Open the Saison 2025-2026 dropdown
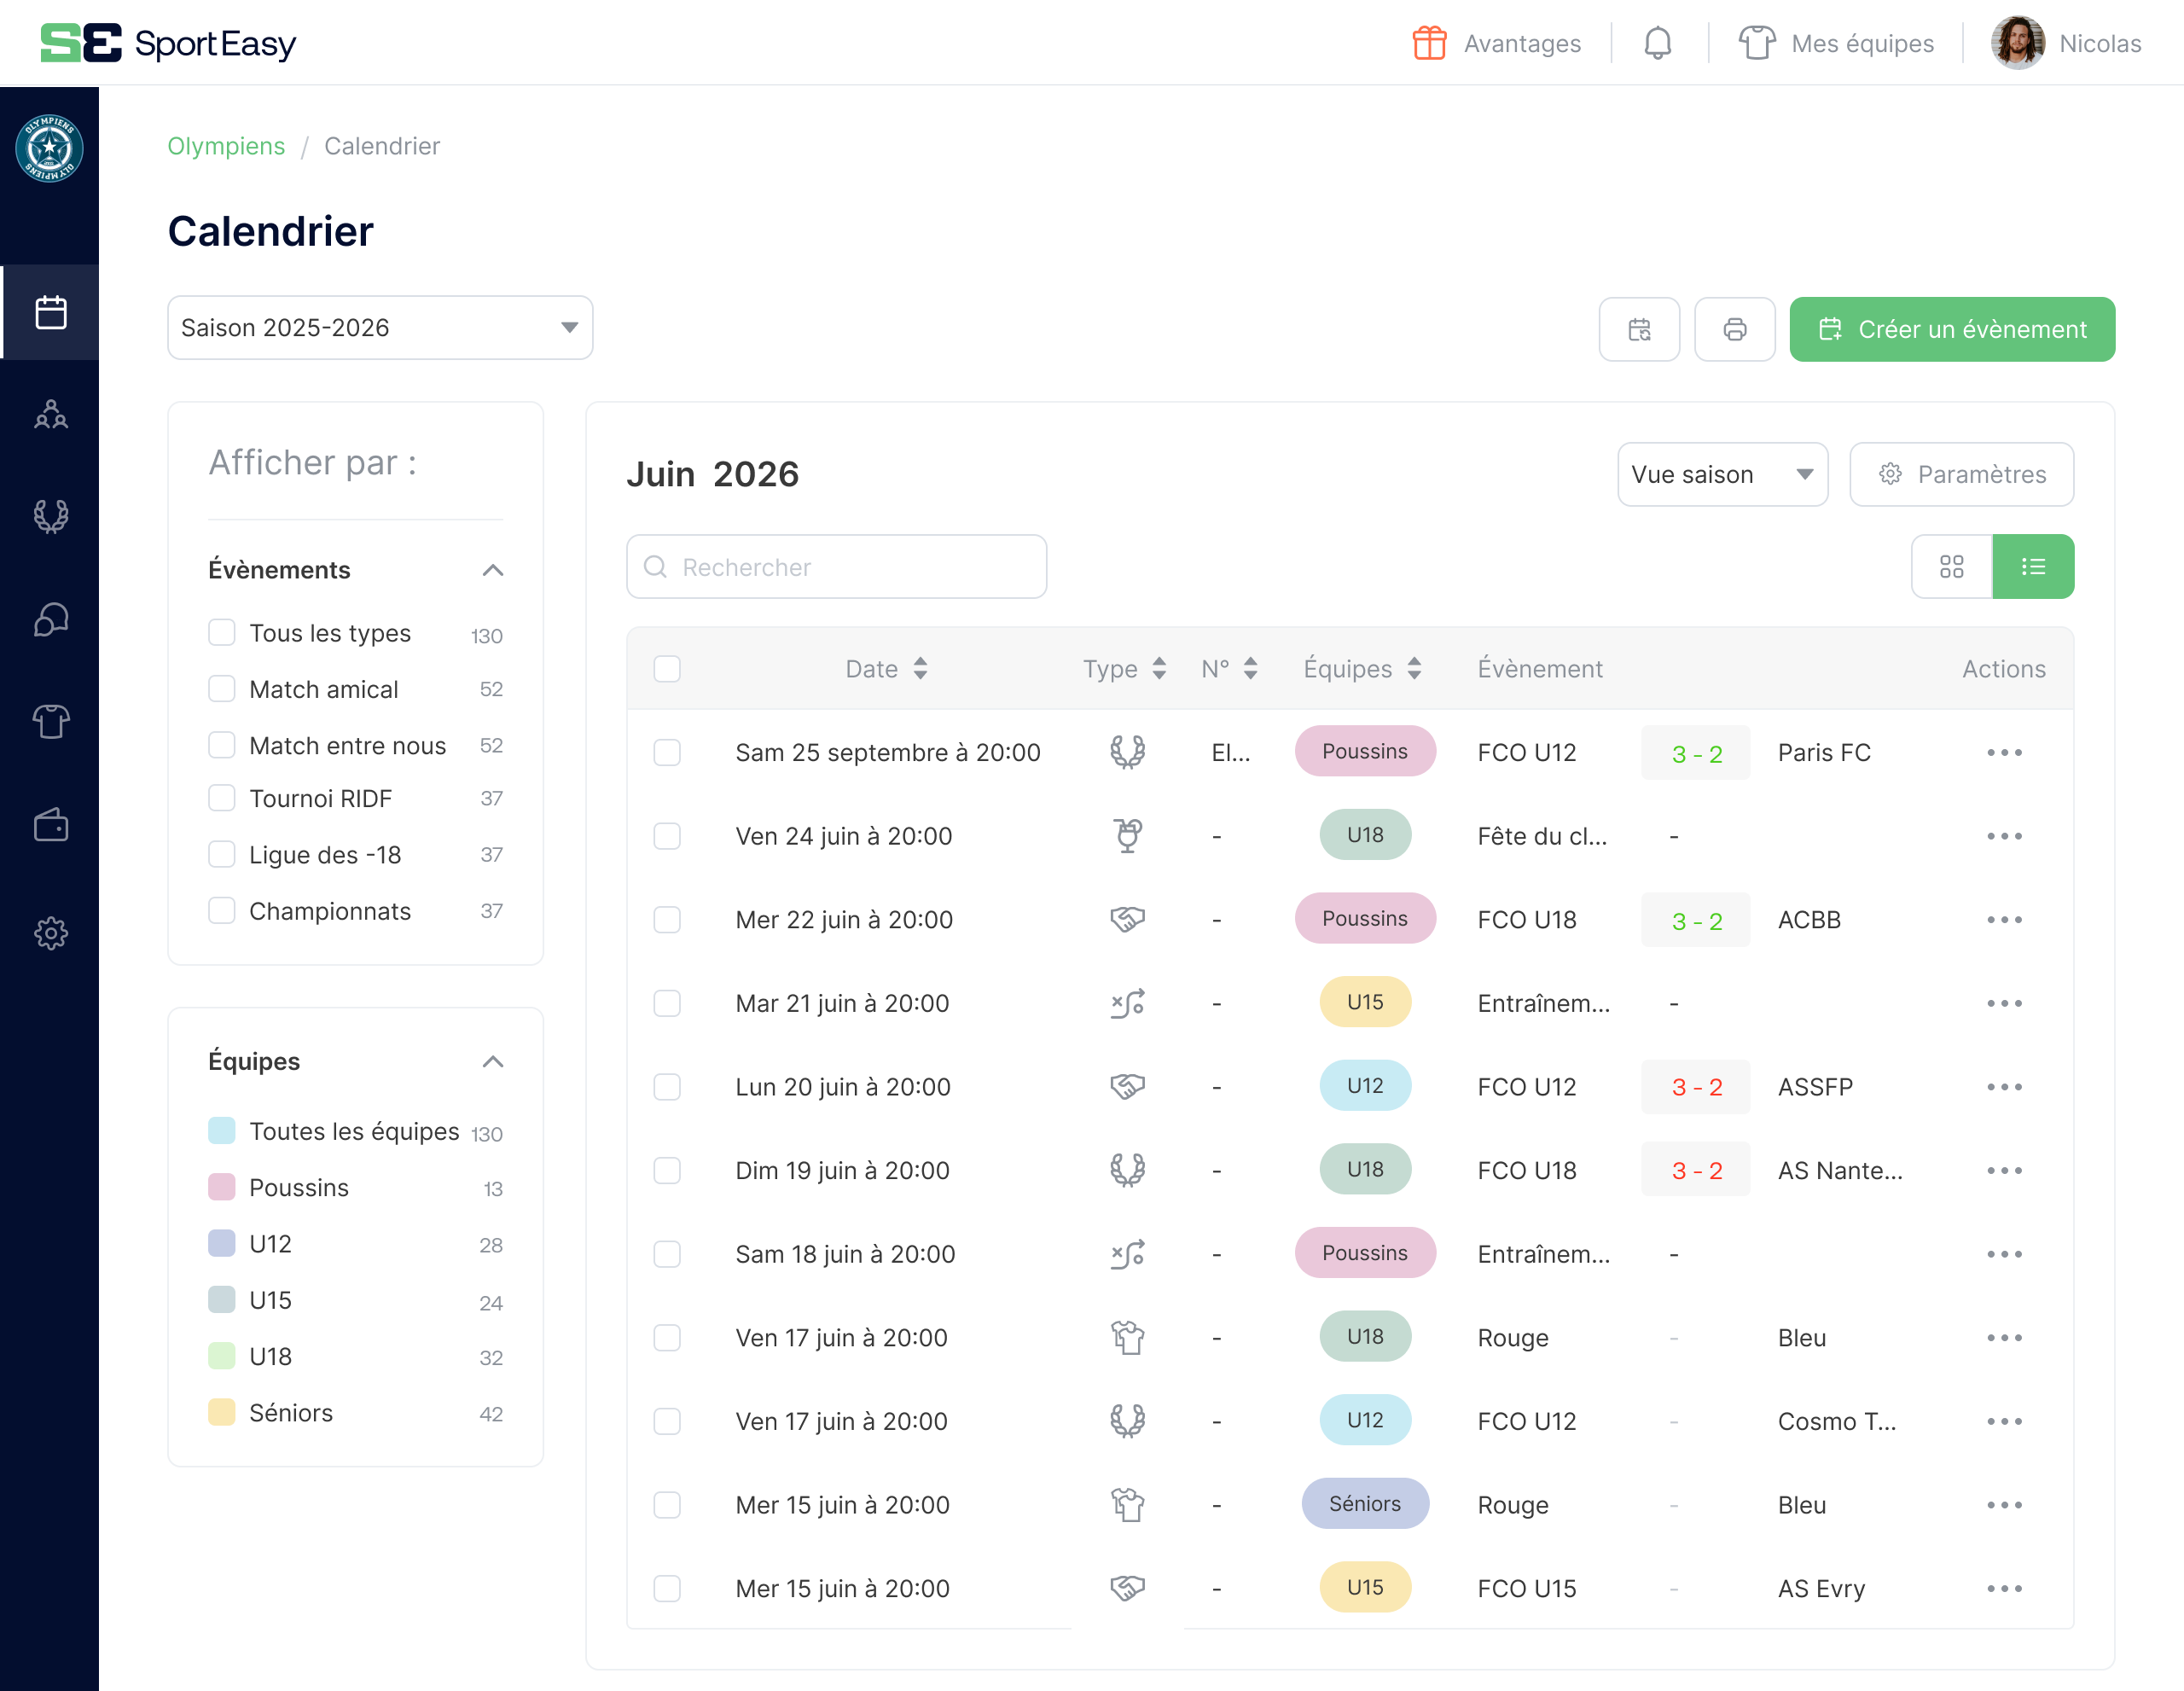The height and width of the screenshot is (1691, 2184). 380,328
